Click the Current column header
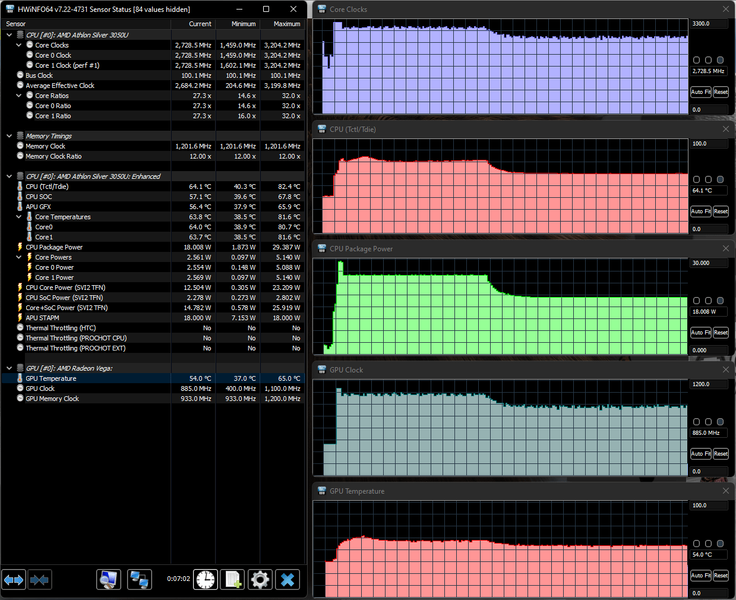Screen dimensions: 736x600 pos(193,24)
